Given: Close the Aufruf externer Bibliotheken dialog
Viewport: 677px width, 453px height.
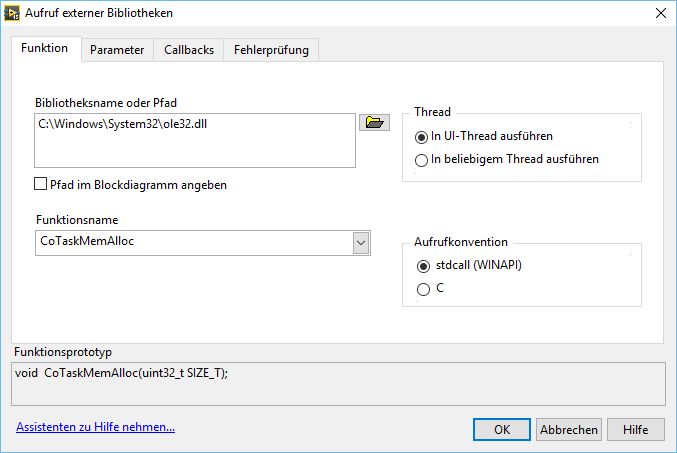Looking at the screenshot, I should (660, 13).
